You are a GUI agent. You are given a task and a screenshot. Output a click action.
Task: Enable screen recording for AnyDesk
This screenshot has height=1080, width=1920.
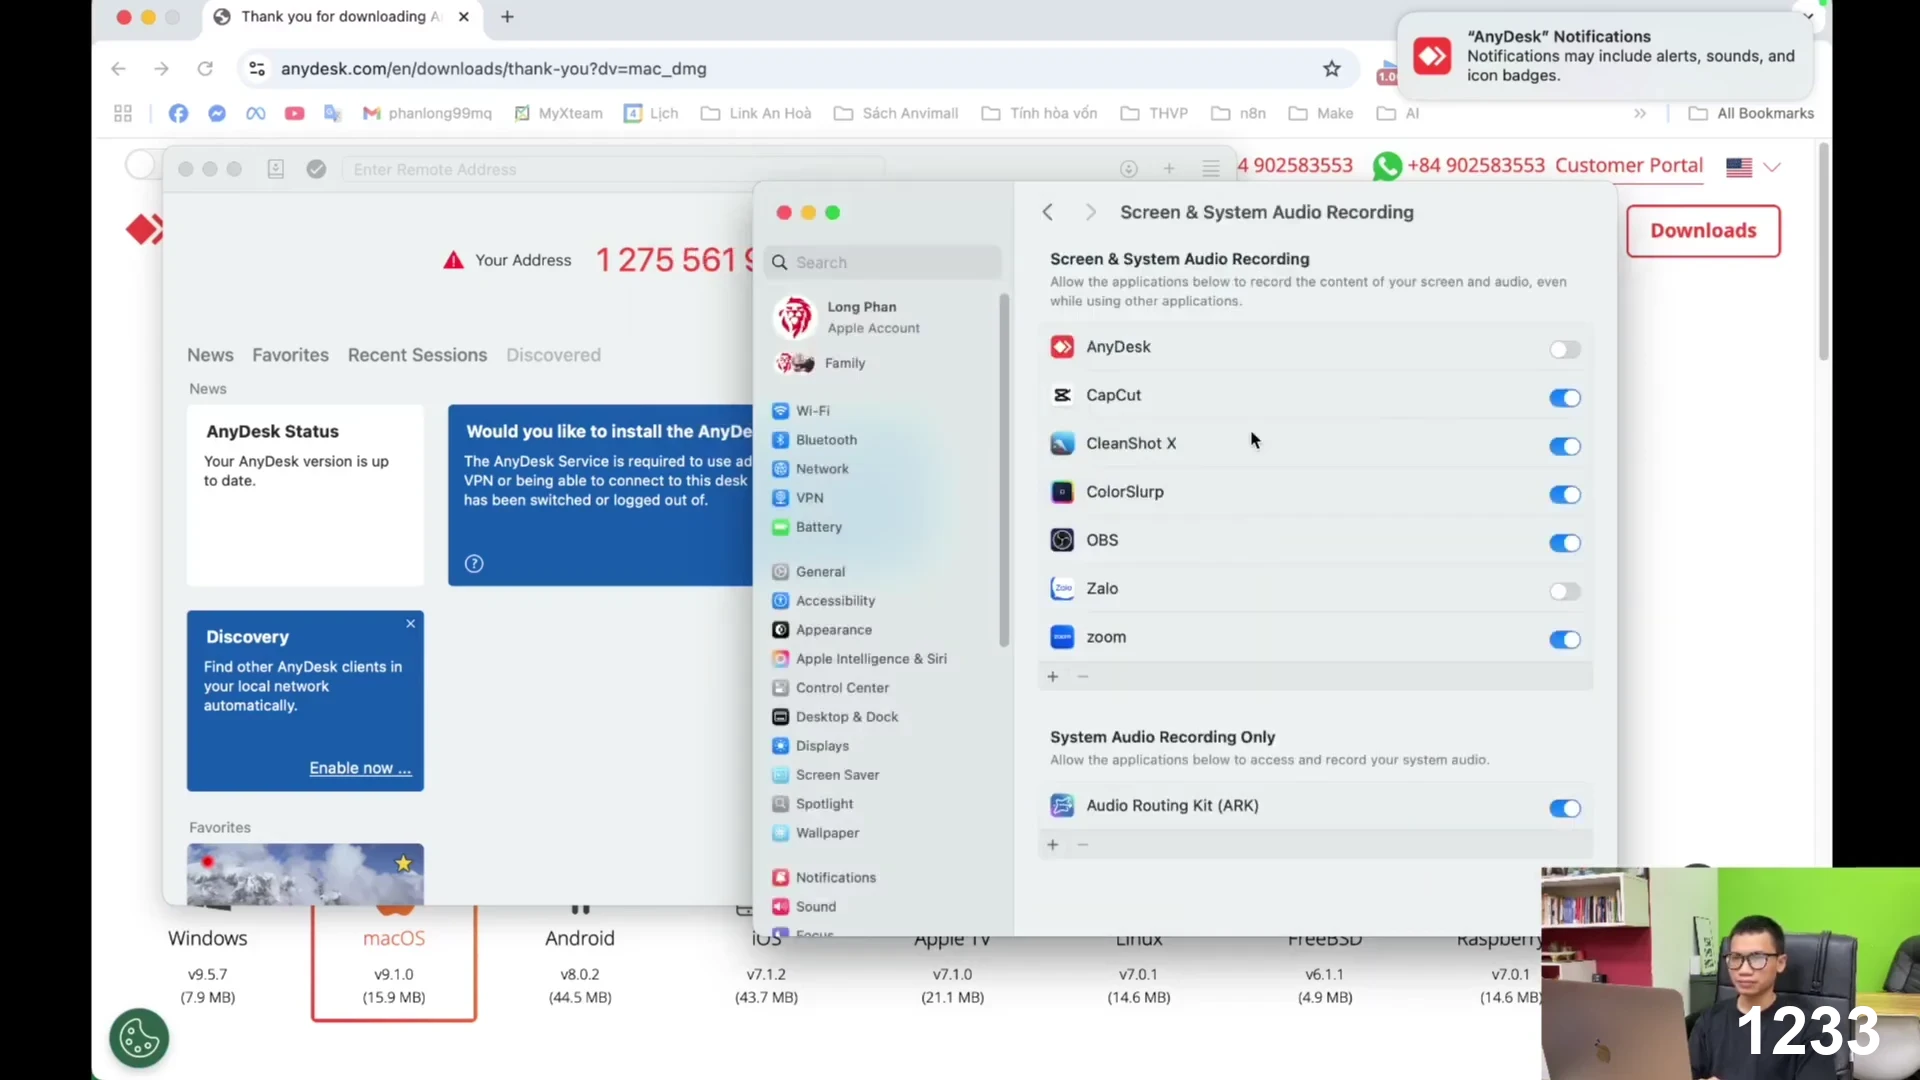[1565, 349]
